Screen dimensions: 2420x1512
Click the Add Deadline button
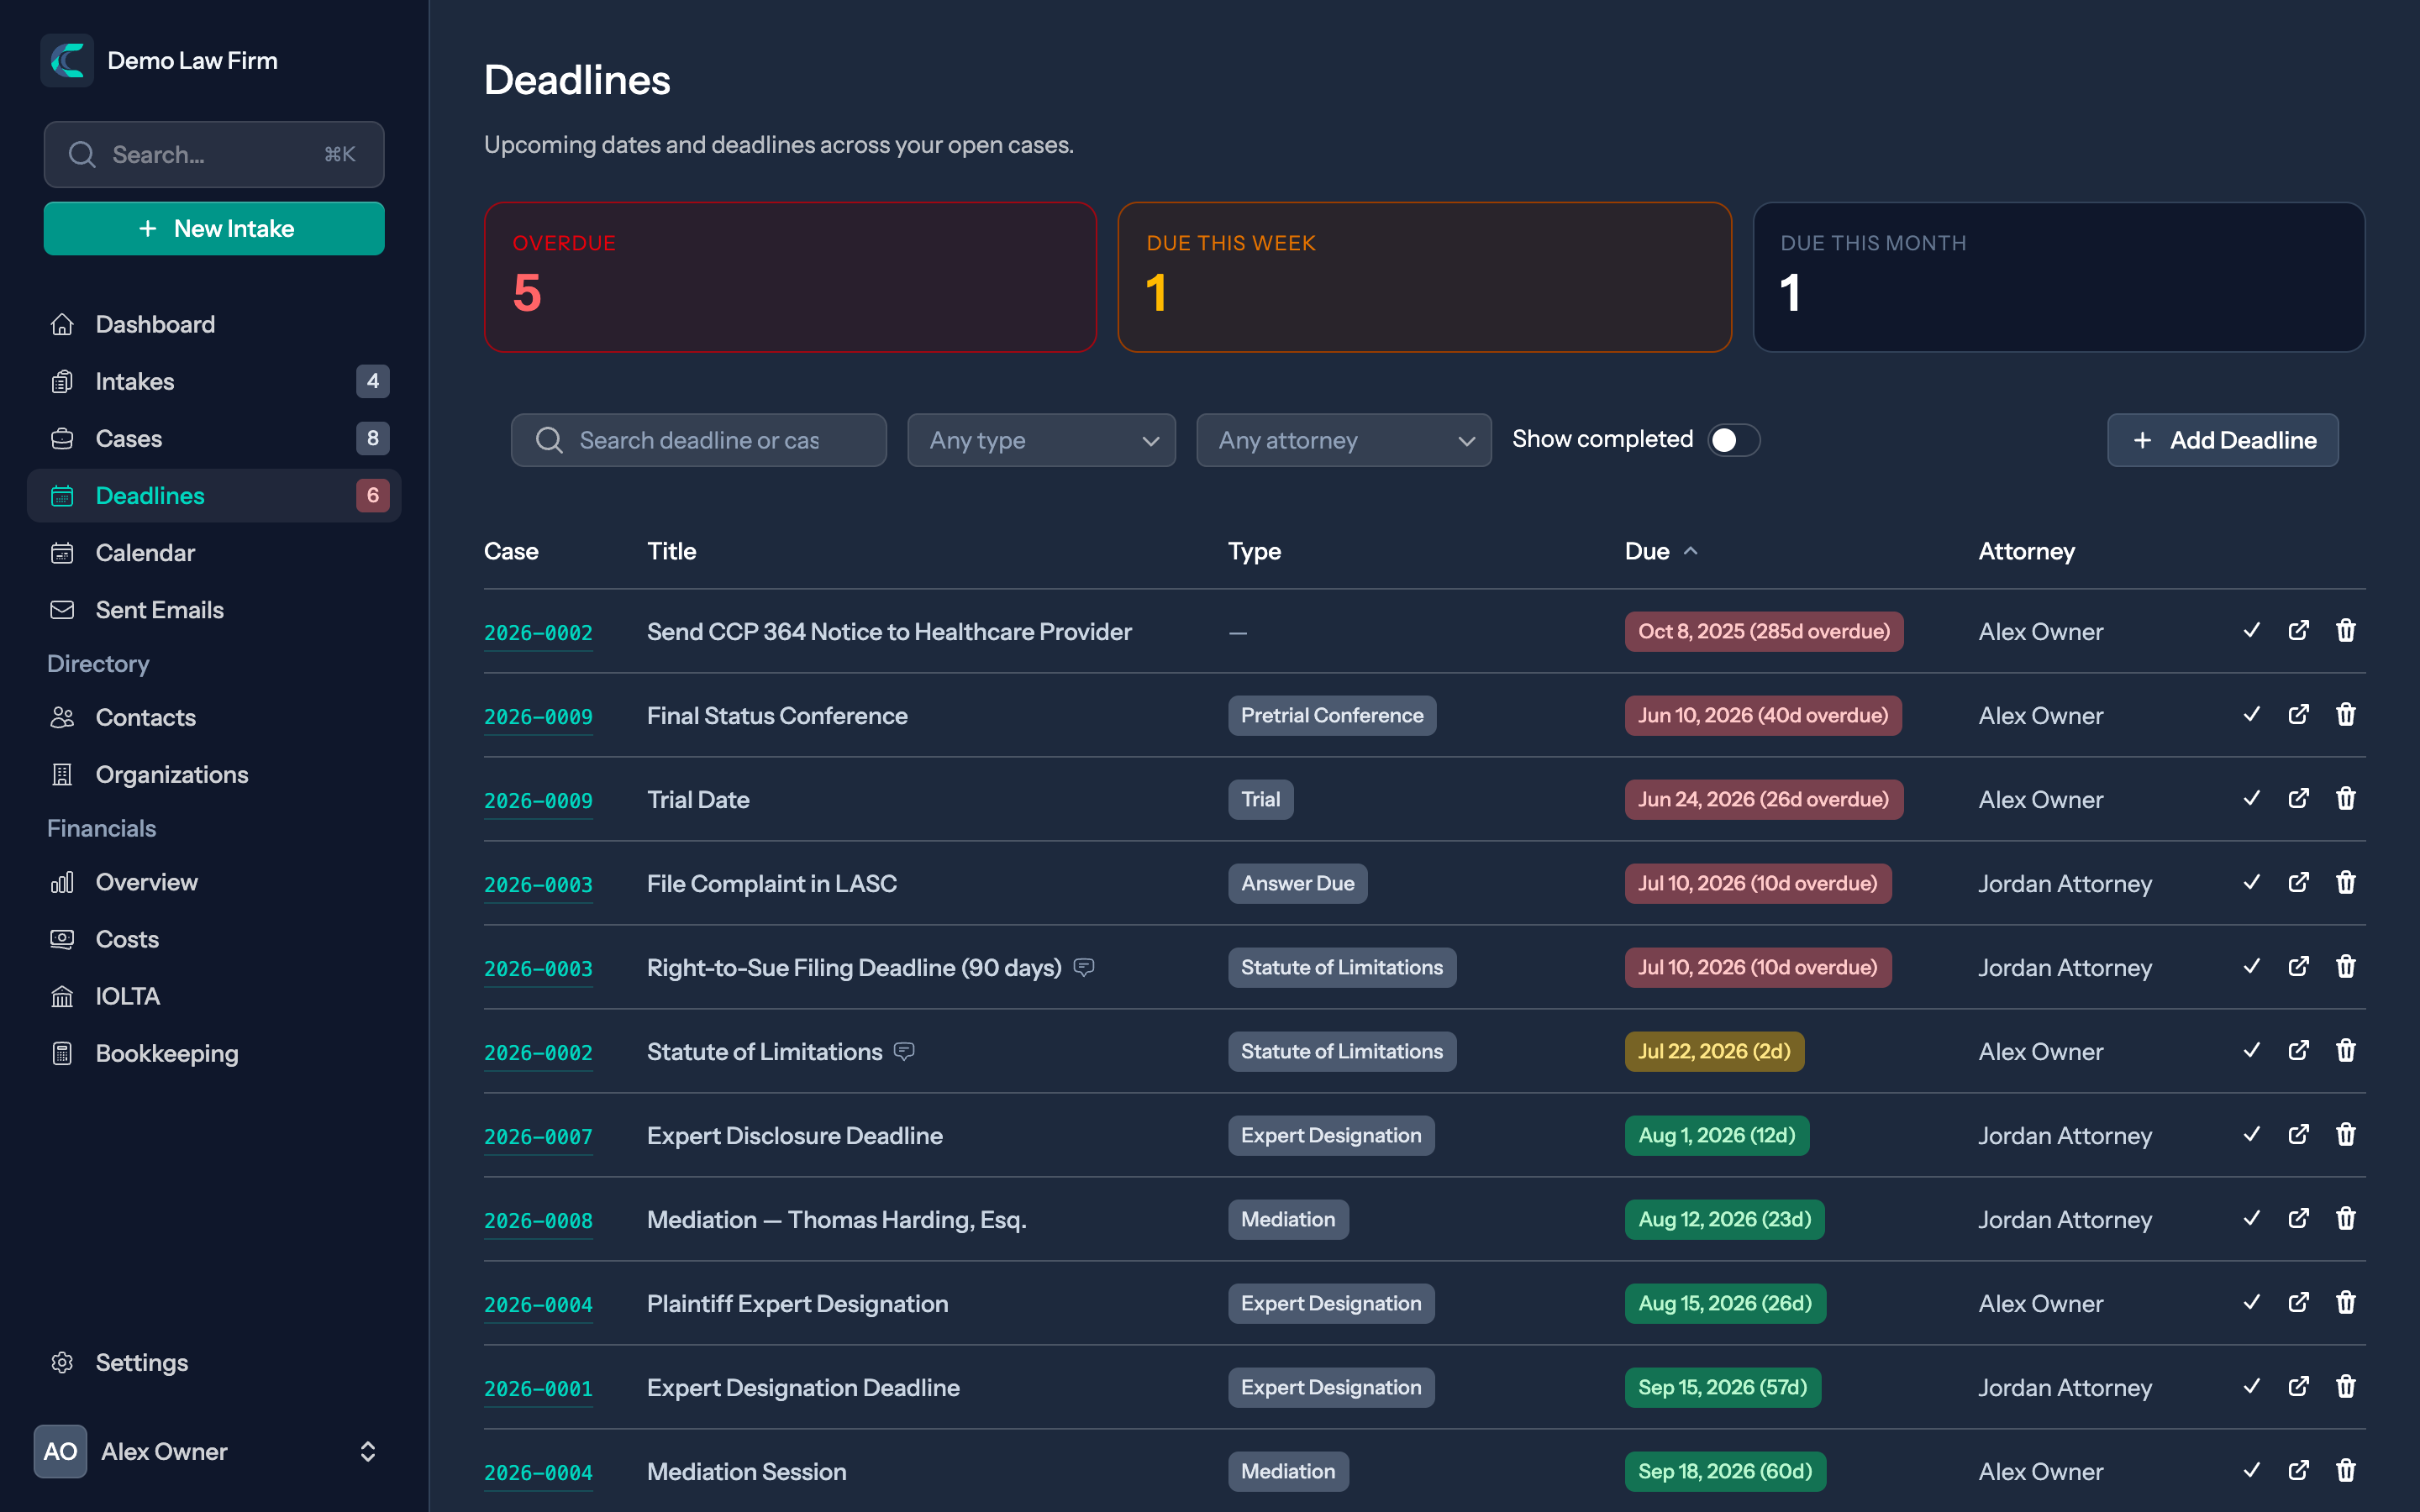(x=2222, y=440)
